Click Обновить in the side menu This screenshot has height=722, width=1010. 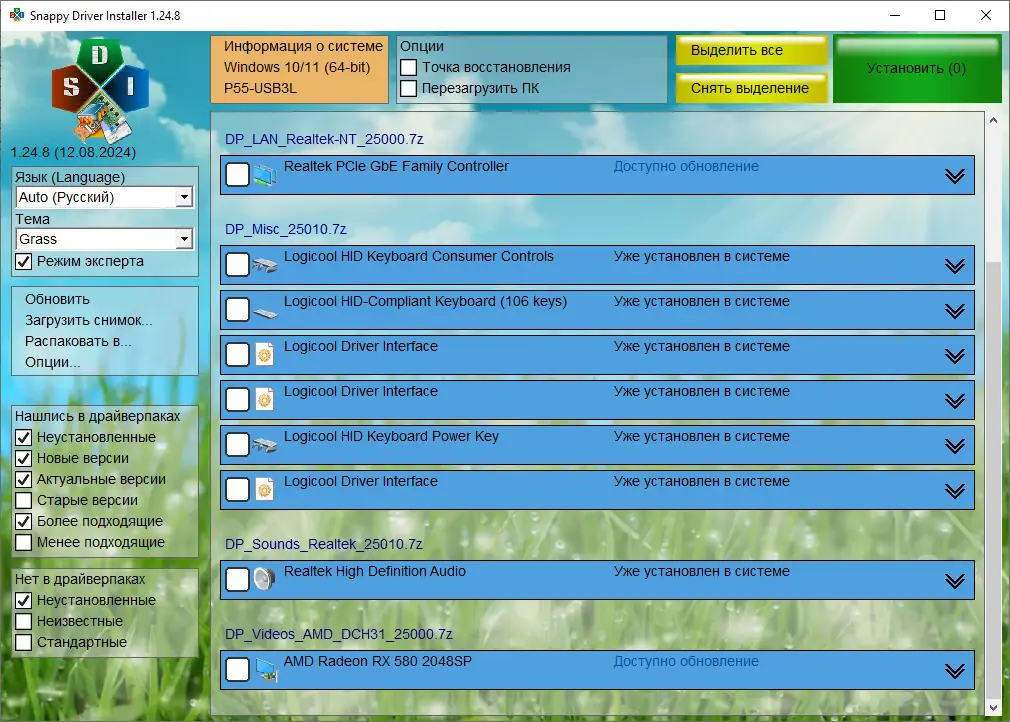(57, 299)
